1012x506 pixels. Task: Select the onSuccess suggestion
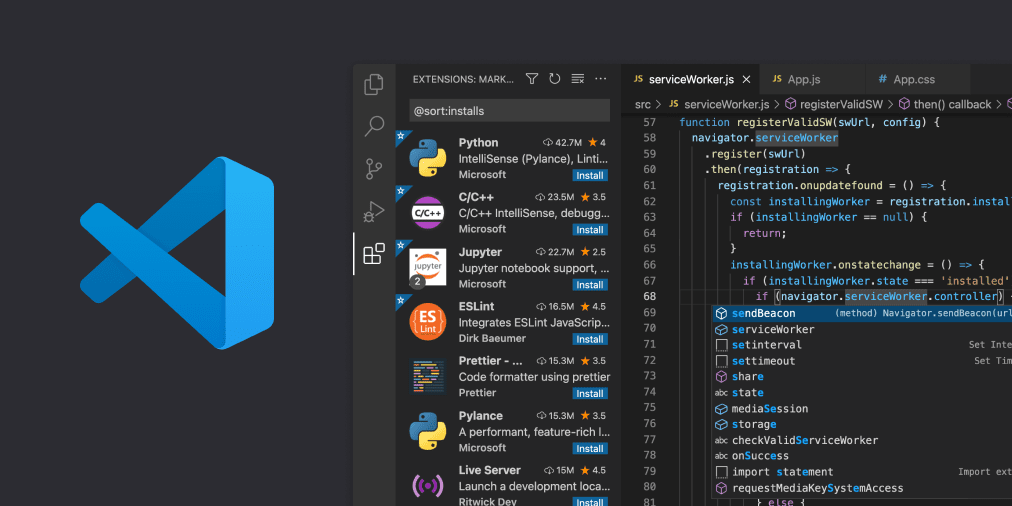pyautogui.click(x=862, y=456)
